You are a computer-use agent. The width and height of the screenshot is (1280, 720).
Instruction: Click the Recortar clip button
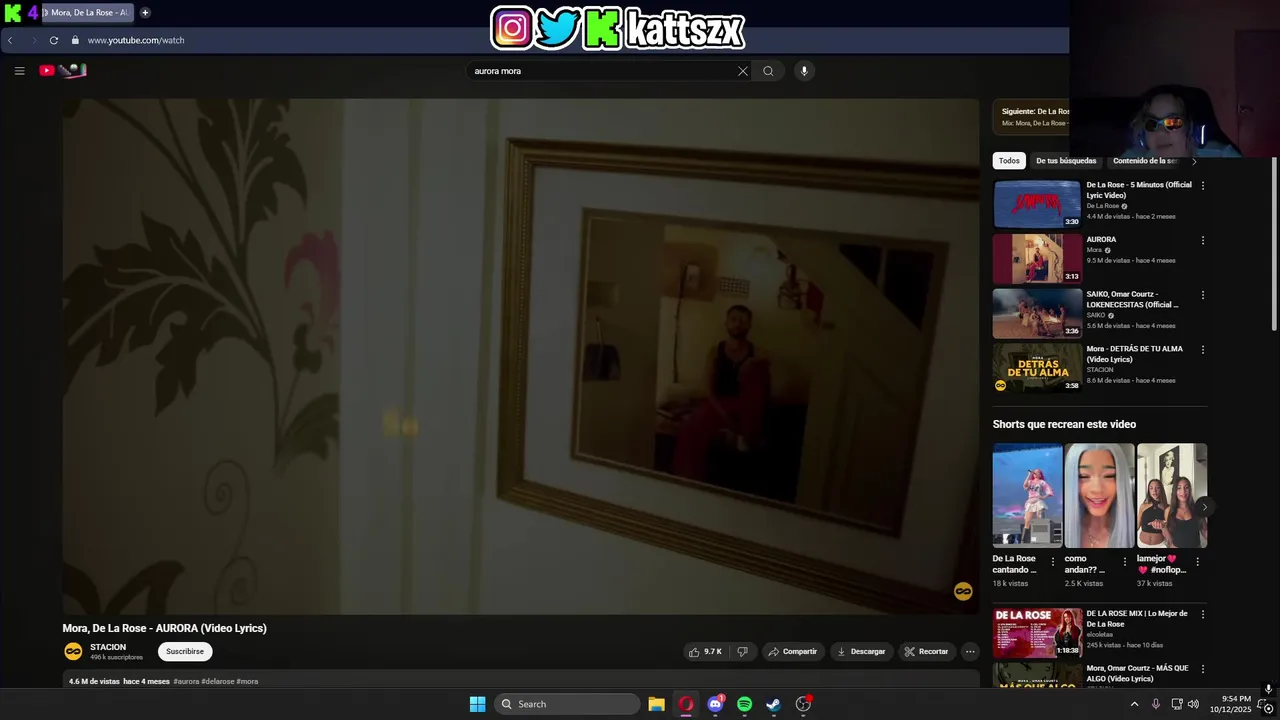pyautogui.click(x=926, y=651)
